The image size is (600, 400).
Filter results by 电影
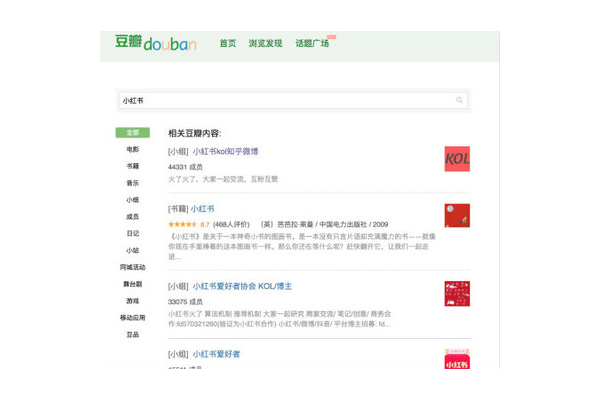click(x=132, y=149)
